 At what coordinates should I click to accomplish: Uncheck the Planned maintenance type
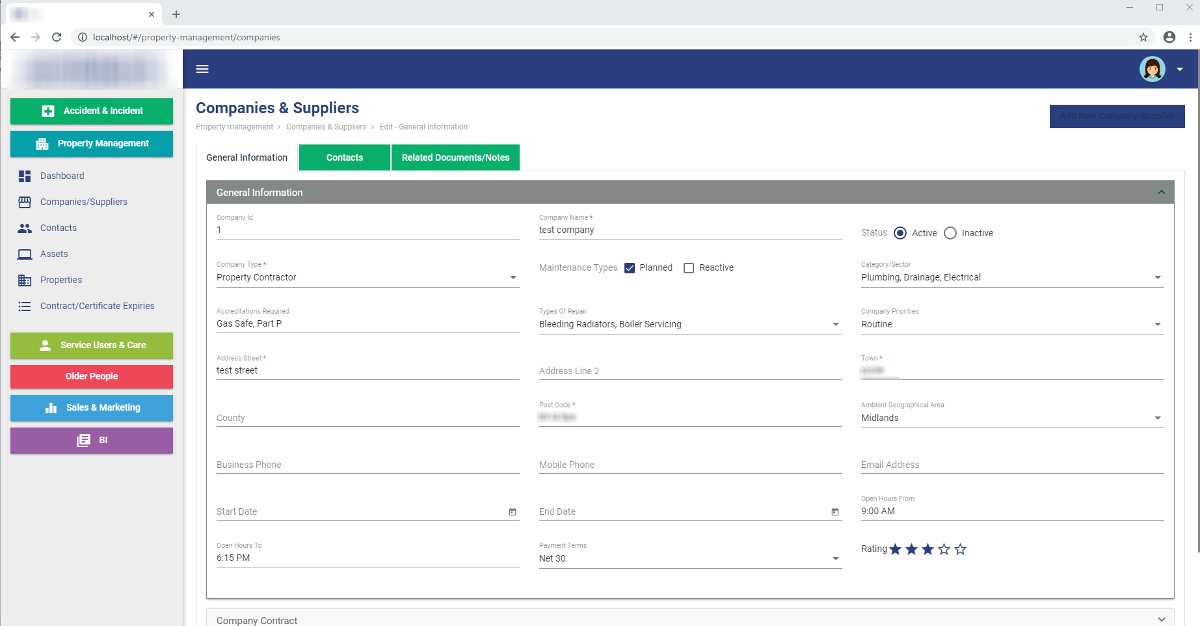(629, 267)
